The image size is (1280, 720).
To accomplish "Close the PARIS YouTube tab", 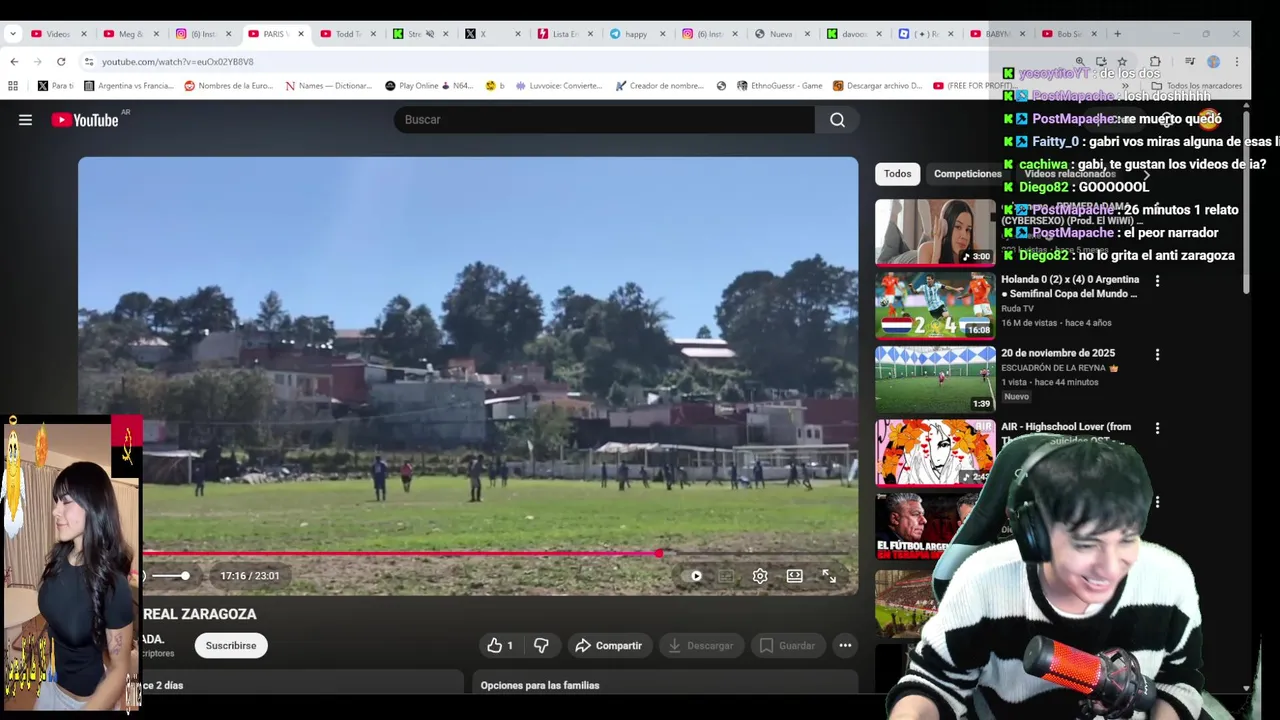I will coord(300,34).
